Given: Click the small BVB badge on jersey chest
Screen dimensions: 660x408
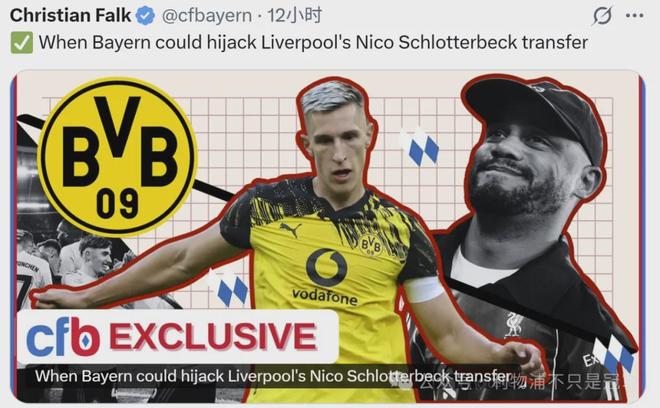Looking at the screenshot, I should click(x=370, y=245).
